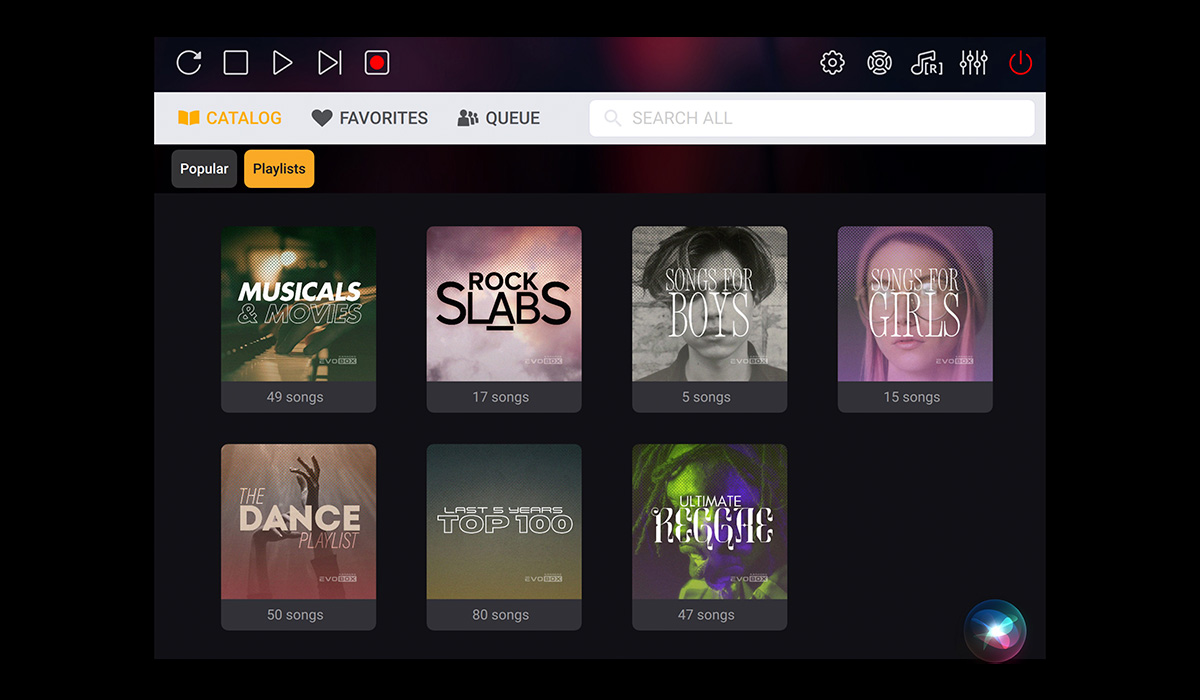Click the red power icon

[1020, 63]
